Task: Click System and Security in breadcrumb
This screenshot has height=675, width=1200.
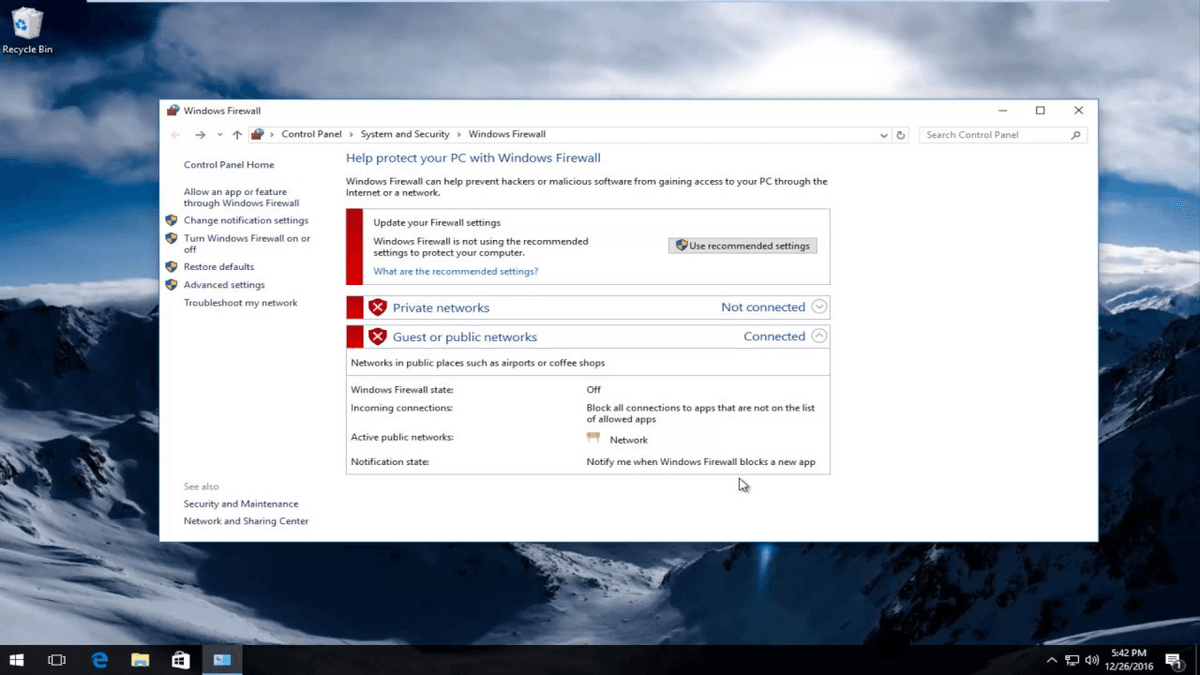Action: coord(405,134)
